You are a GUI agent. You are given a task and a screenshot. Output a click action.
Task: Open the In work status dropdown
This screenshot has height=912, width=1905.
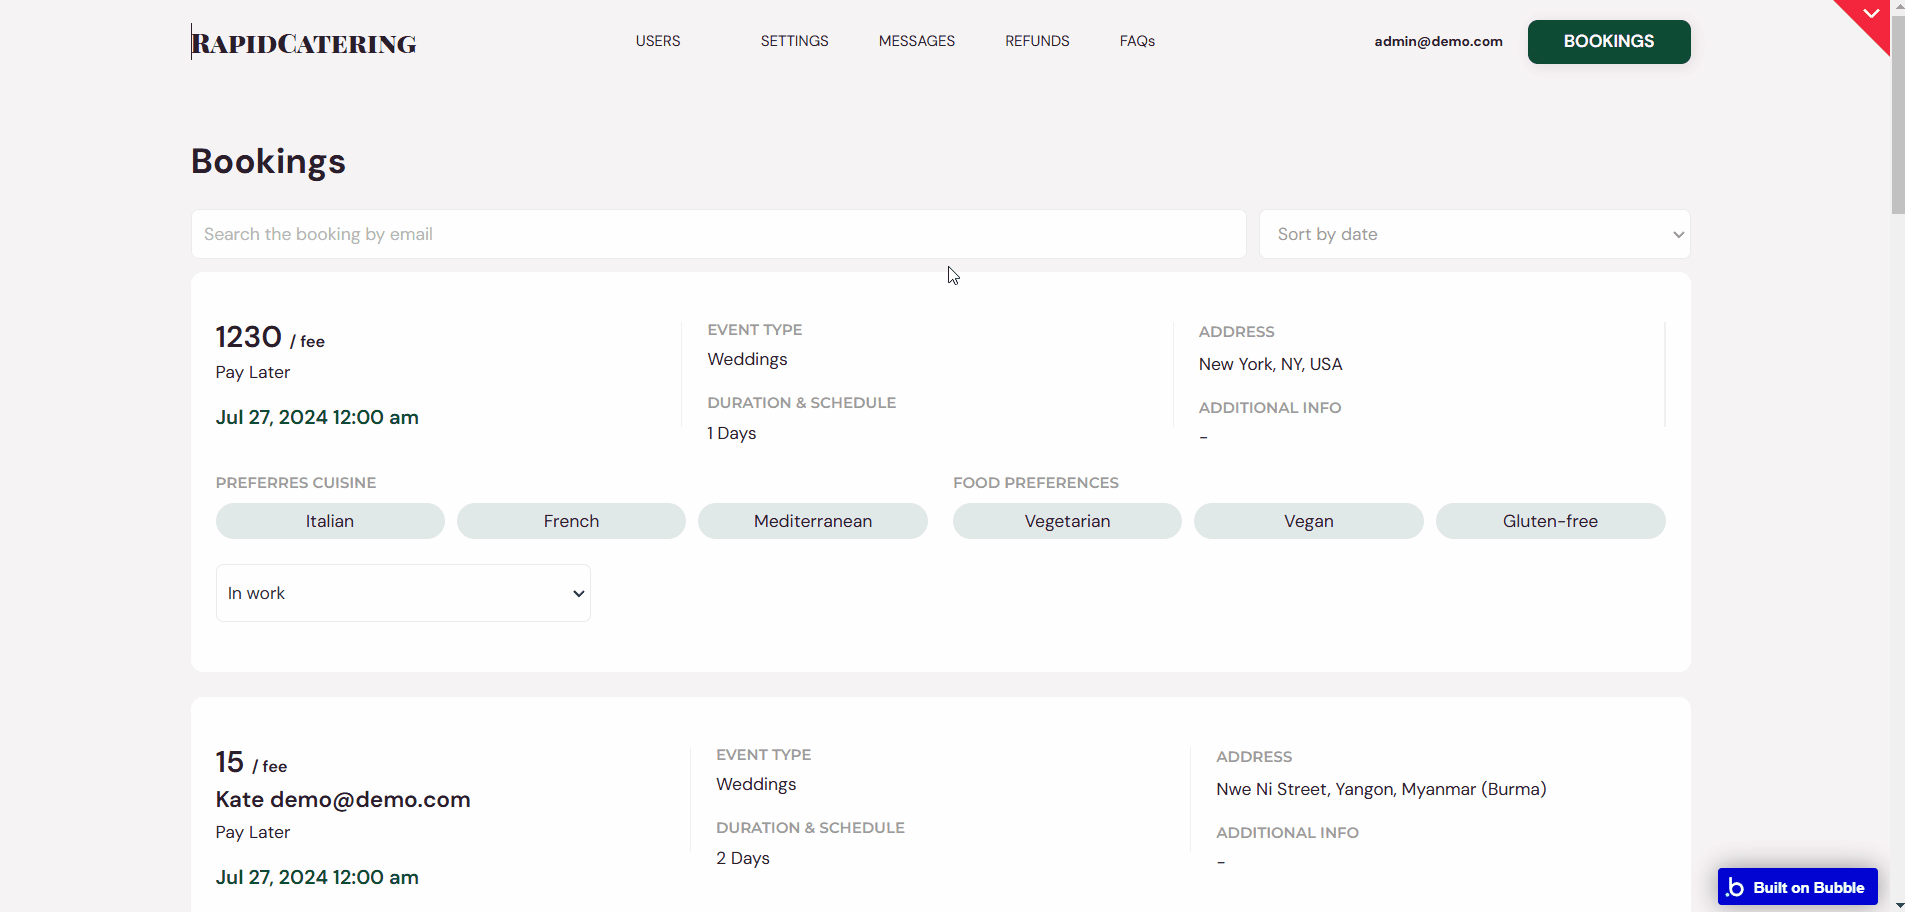click(x=403, y=593)
